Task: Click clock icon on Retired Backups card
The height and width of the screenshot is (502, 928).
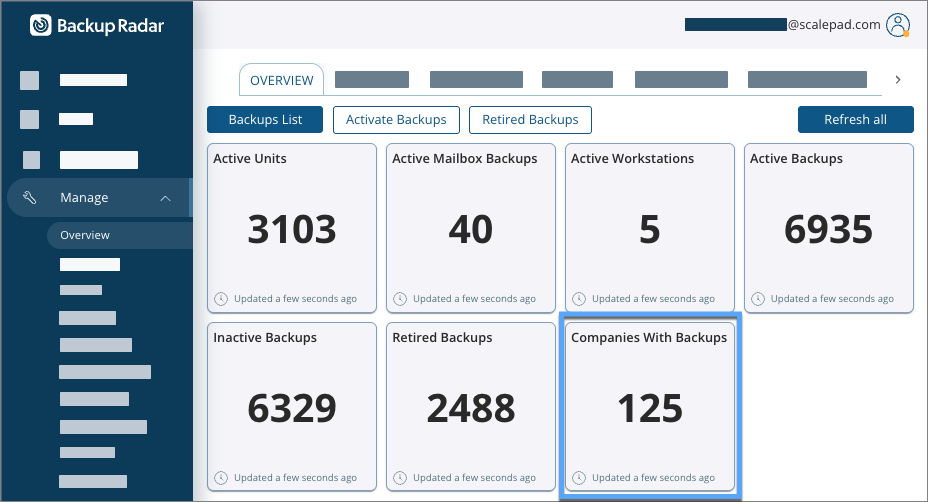Action: click(x=400, y=478)
